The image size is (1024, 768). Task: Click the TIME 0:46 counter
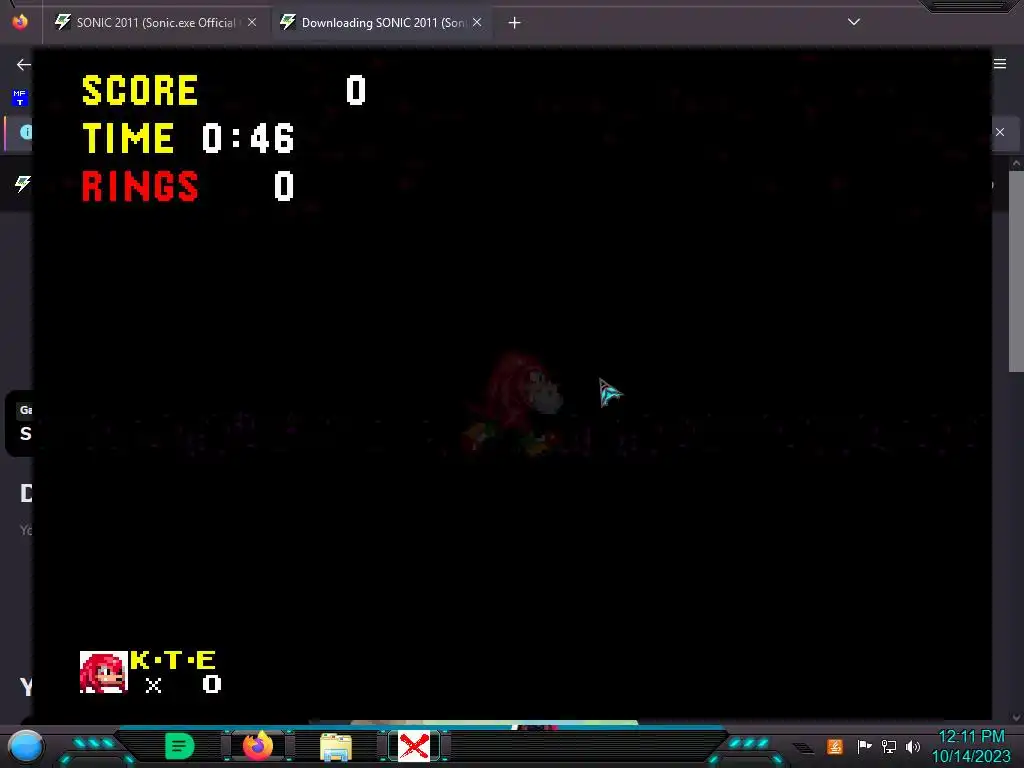tap(189, 138)
